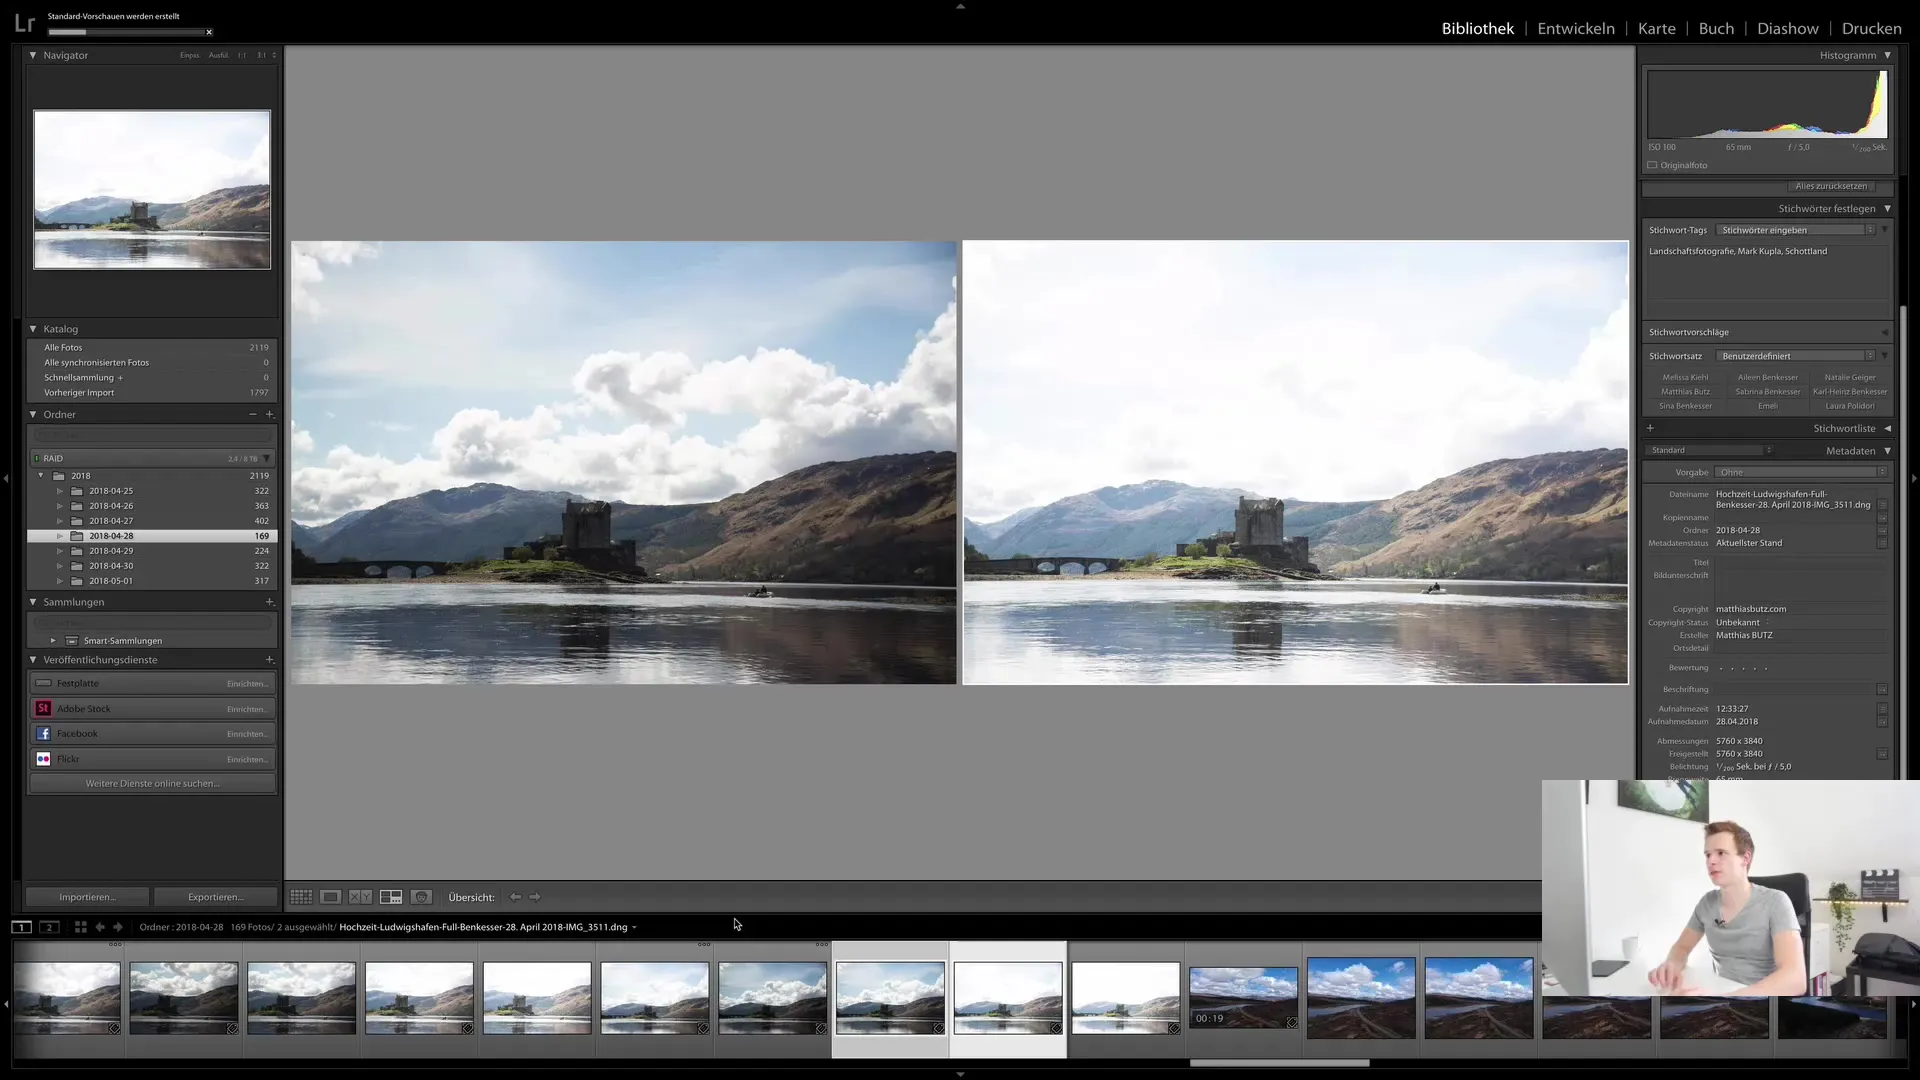Select next photo with Übersicht right arrow
This screenshot has width=1920, height=1080.
click(535, 897)
